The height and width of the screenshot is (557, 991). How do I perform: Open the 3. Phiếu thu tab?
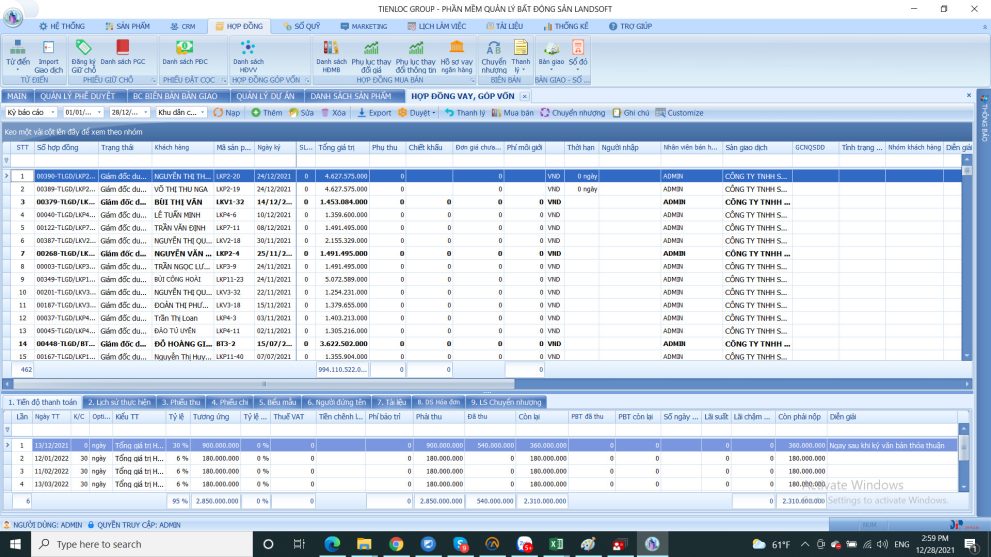point(180,402)
